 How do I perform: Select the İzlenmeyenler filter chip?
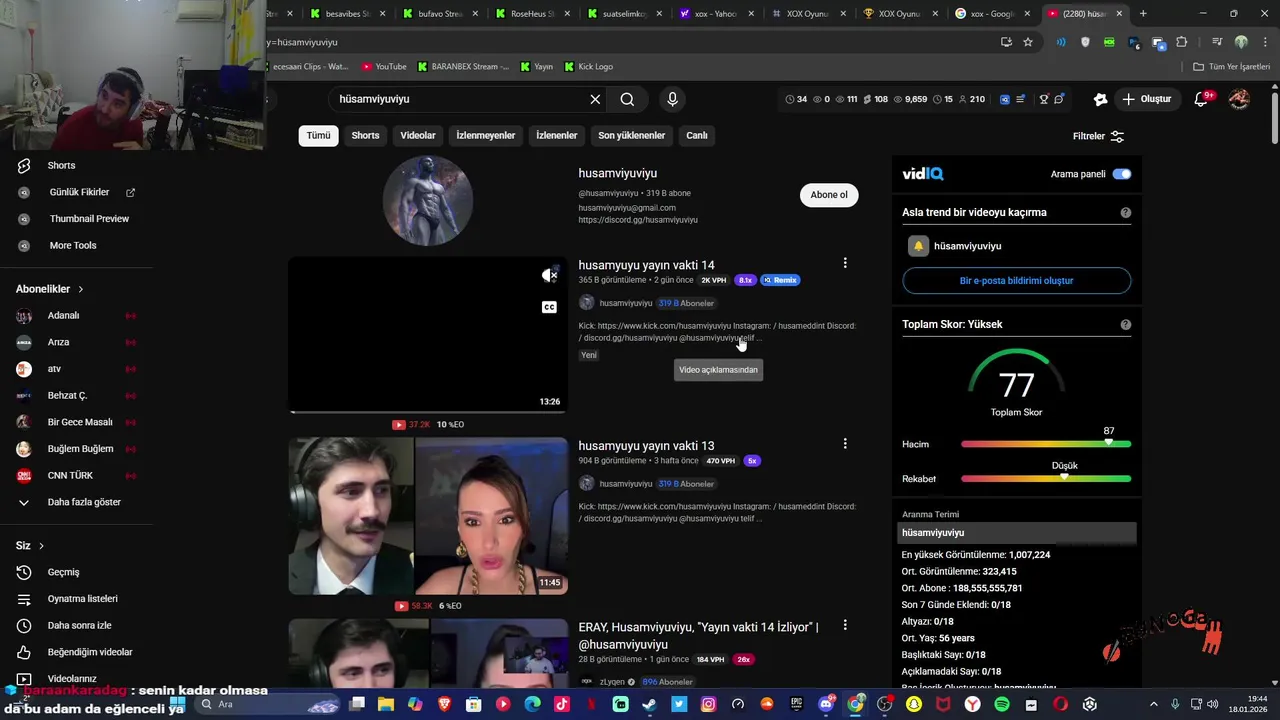click(x=486, y=135)
